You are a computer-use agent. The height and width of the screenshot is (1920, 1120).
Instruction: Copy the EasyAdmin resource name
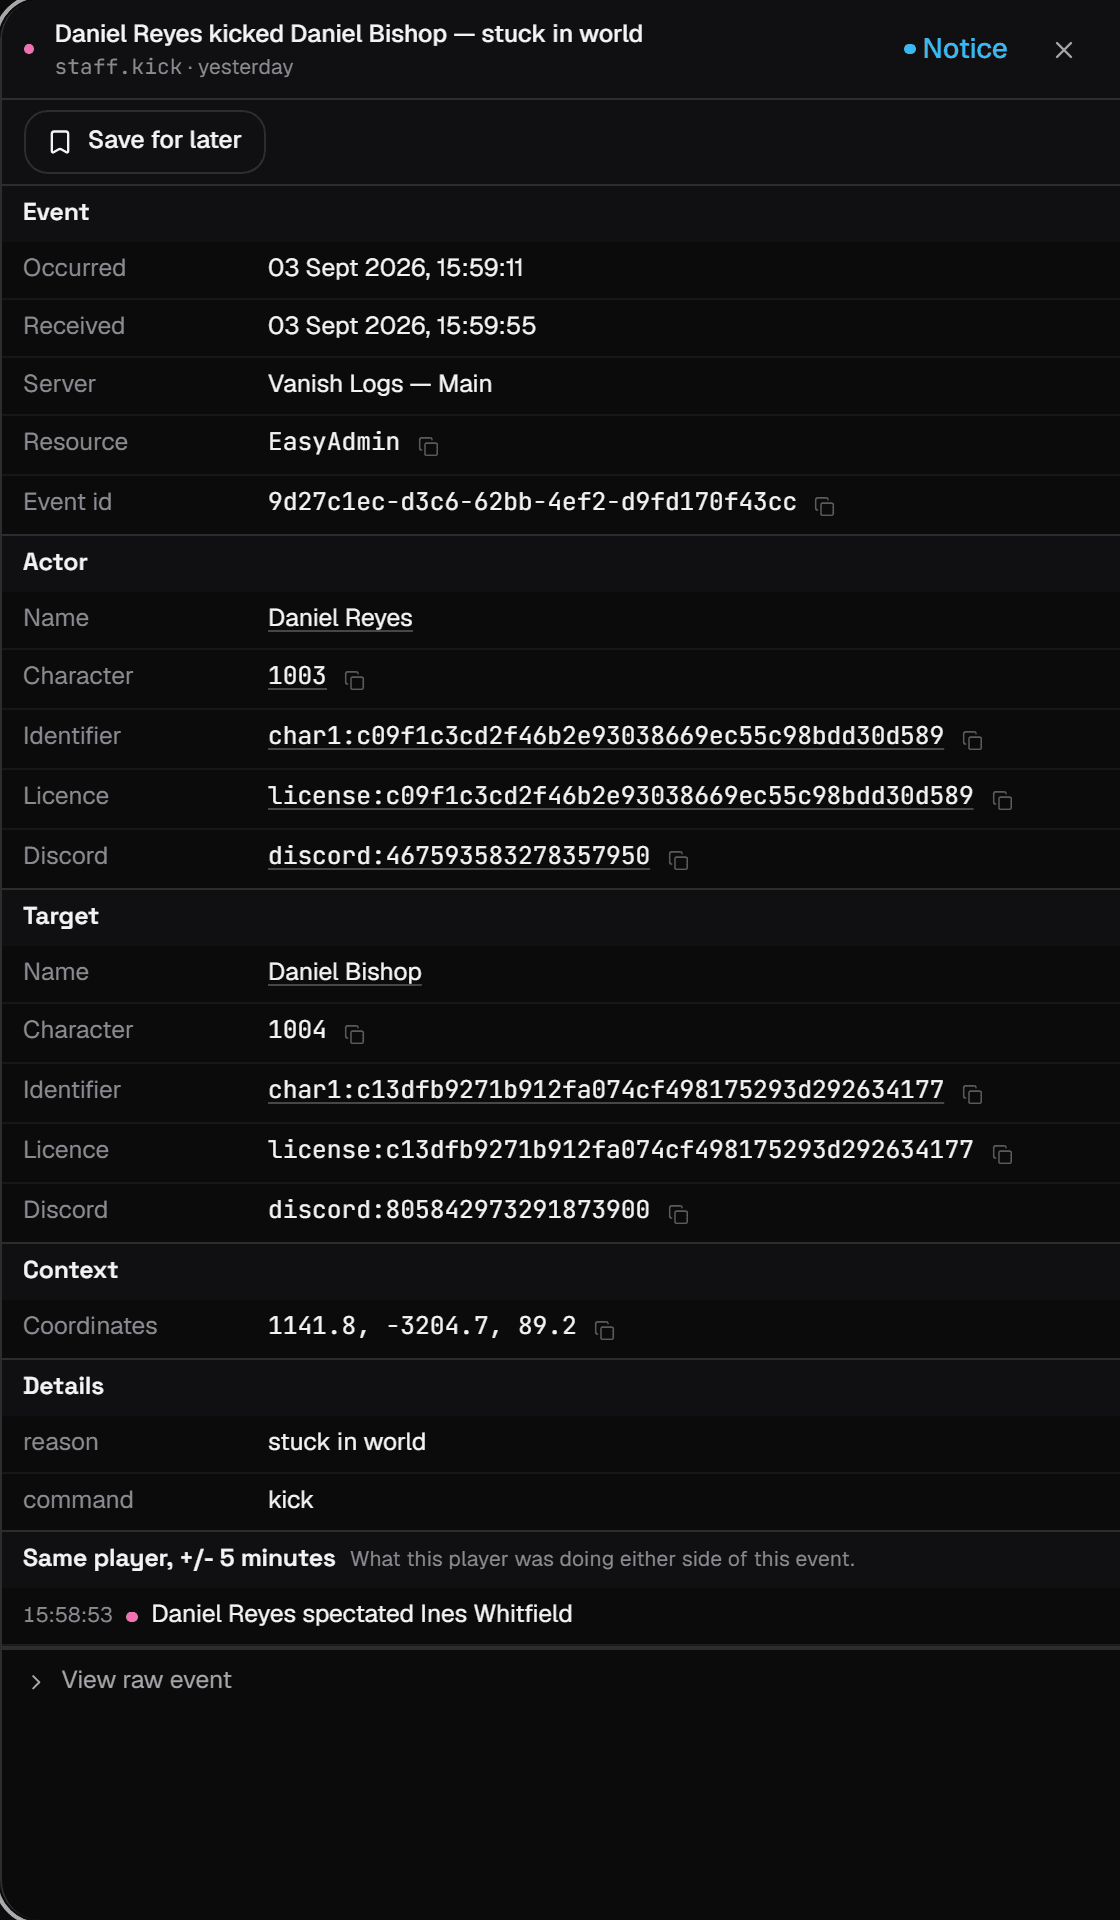coord(428,446)
